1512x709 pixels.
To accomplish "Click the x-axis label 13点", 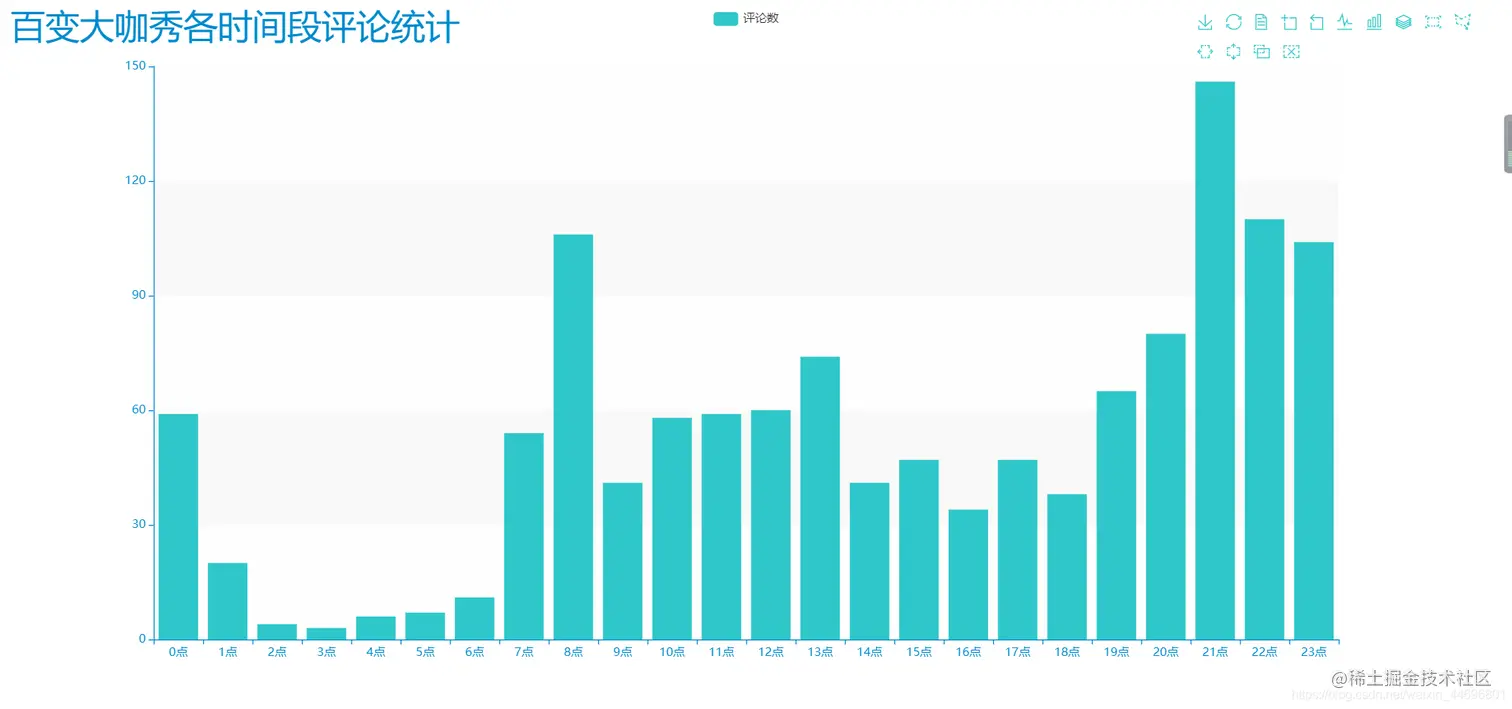I will click(x=820, y=652).
